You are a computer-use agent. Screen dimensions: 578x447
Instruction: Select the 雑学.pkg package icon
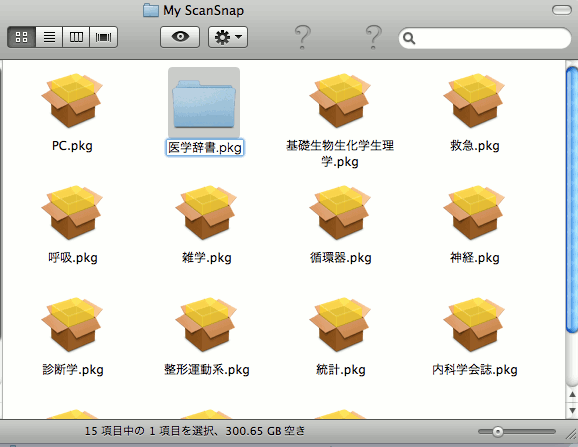(206, 213)
